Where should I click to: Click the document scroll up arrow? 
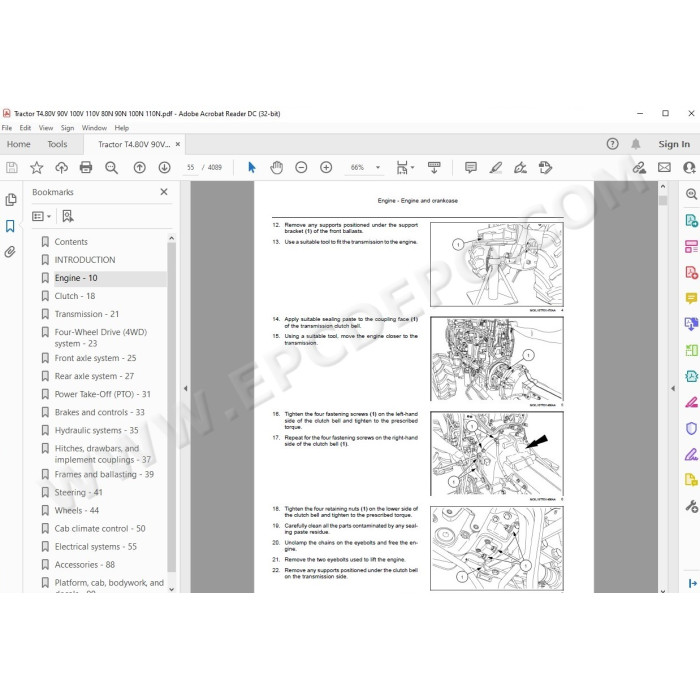662,187
